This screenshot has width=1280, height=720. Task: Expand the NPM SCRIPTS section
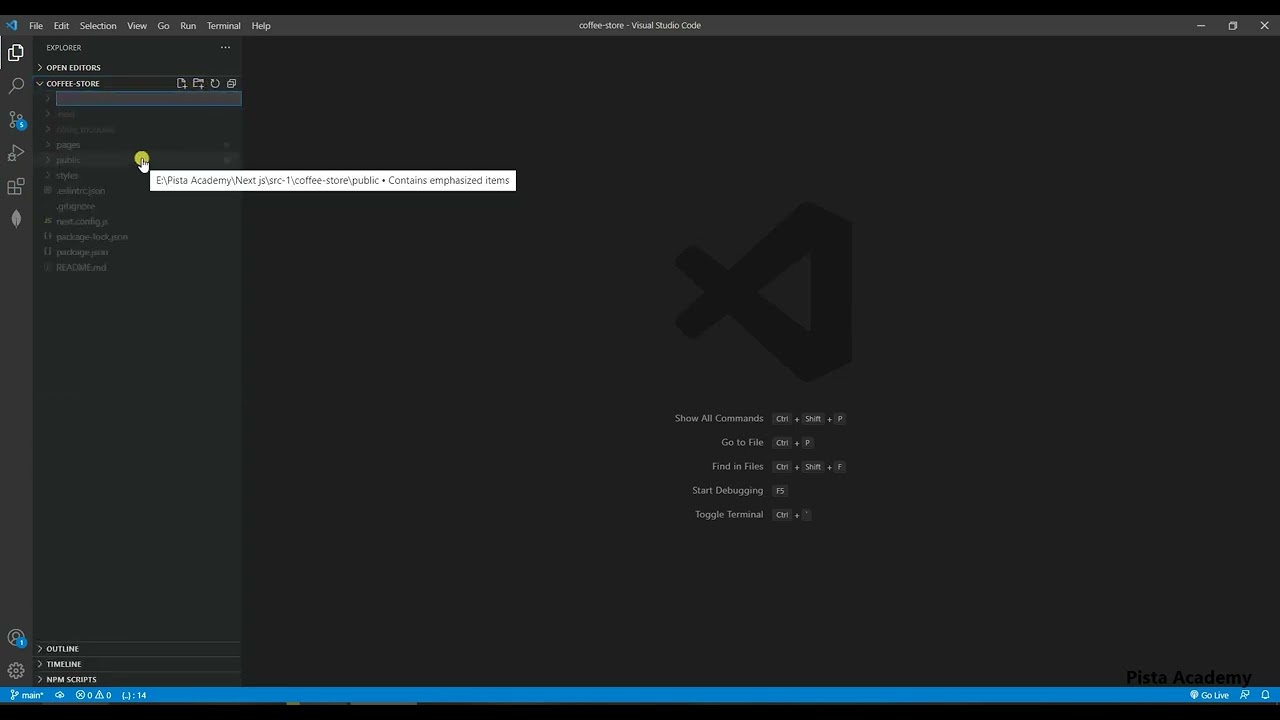[x=137, y=680]
